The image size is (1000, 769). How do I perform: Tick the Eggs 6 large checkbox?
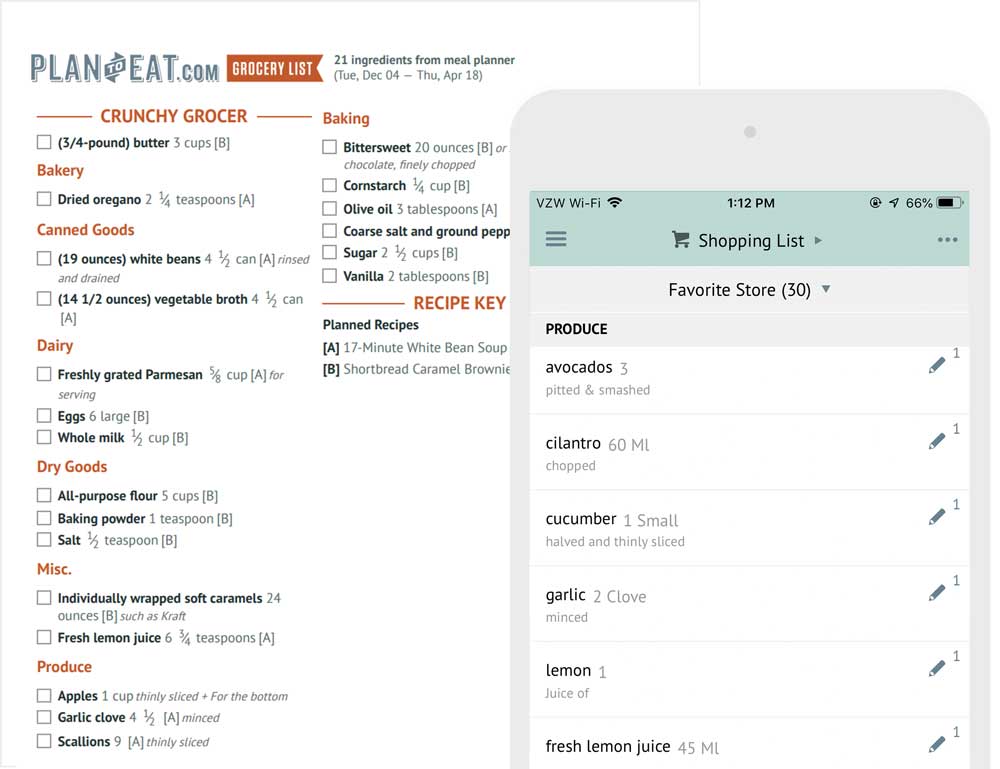44,416
